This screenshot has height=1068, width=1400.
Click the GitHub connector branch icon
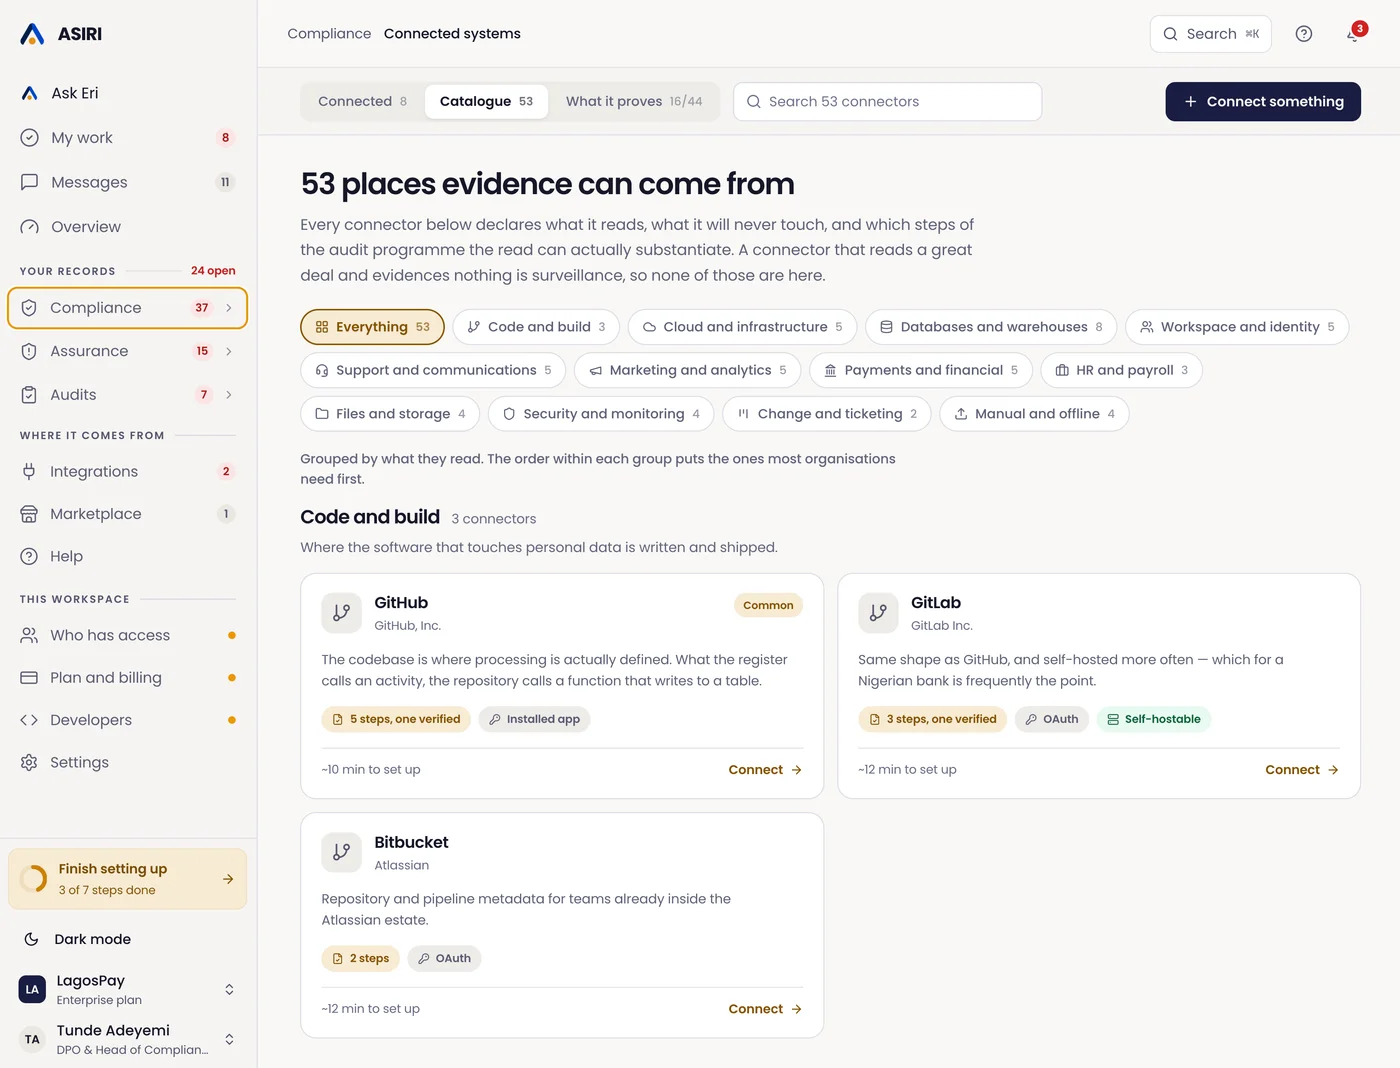click(341, 613)
